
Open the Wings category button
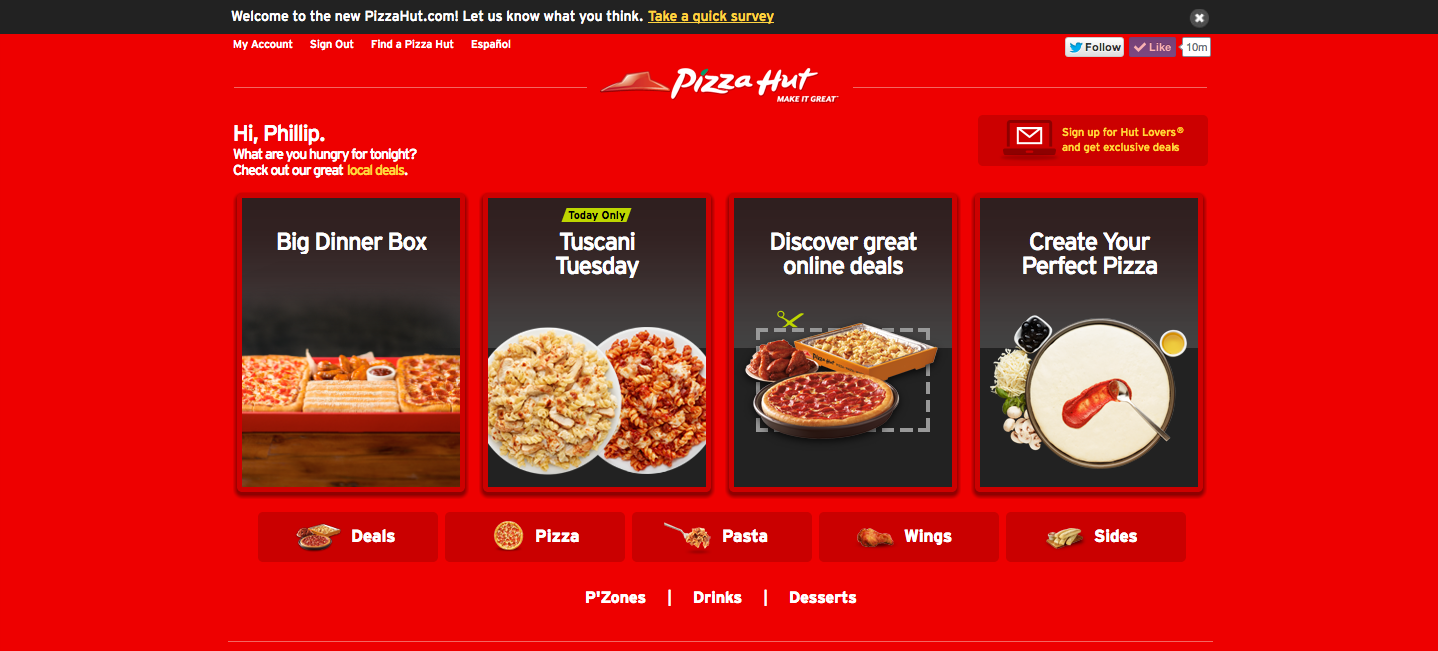pos(909,537)
